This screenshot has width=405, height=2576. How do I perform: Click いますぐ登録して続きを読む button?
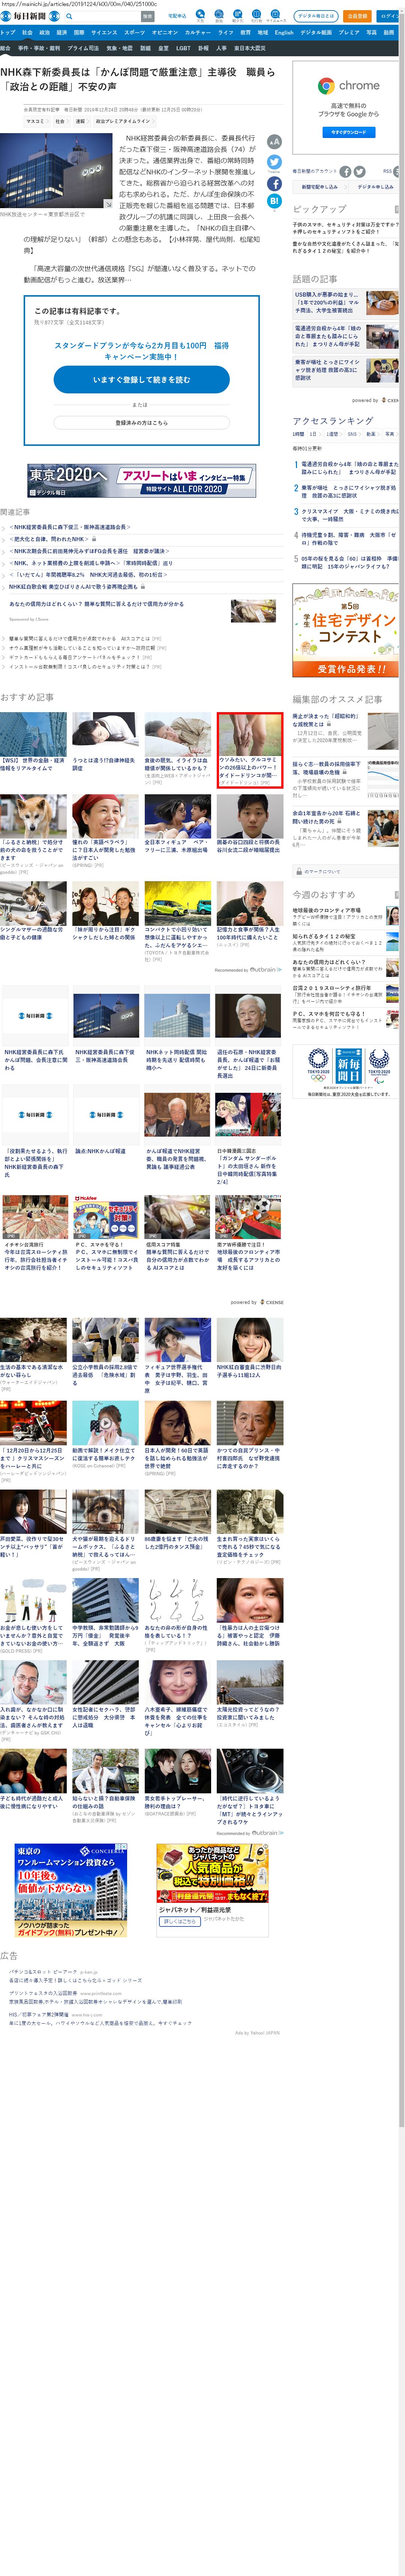pyautogui.click(x=141, y=379)
